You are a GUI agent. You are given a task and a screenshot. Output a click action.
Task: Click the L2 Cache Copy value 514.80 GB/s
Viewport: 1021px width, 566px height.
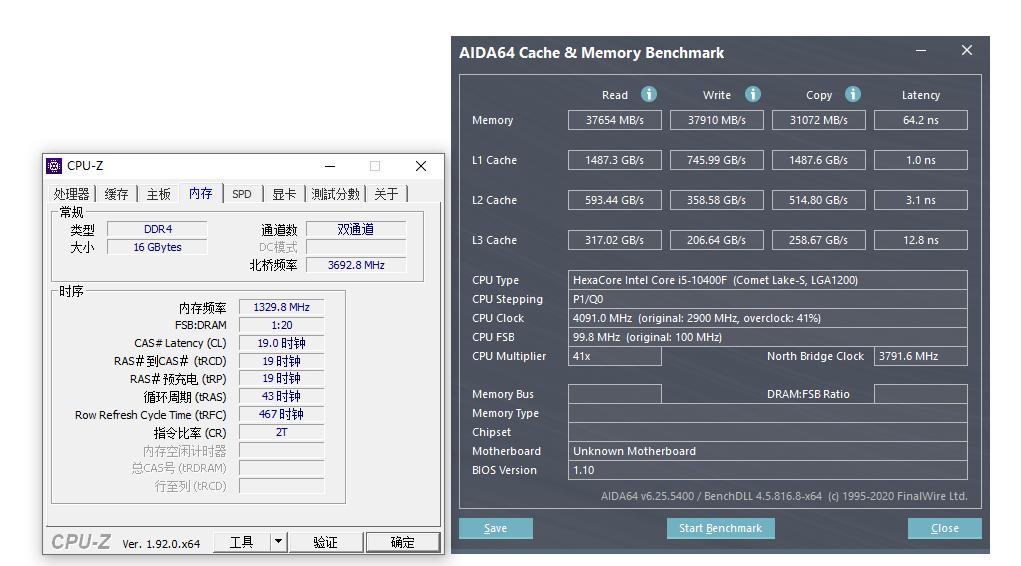(818, 200)
